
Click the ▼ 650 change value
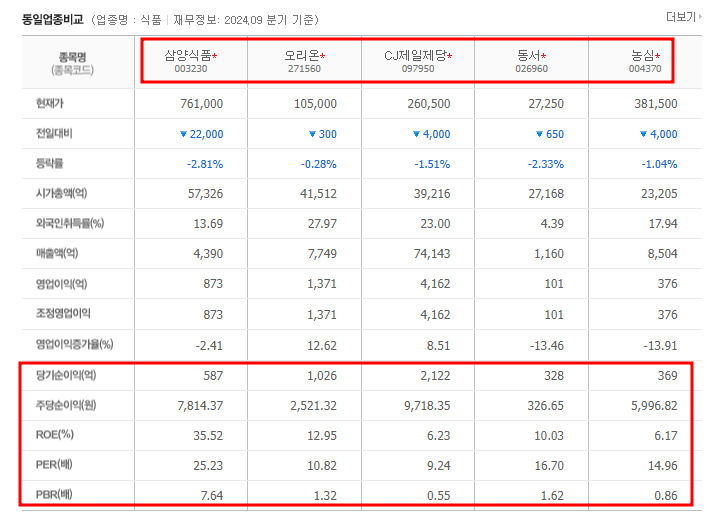pyautogui.click(x=550, y=134)
